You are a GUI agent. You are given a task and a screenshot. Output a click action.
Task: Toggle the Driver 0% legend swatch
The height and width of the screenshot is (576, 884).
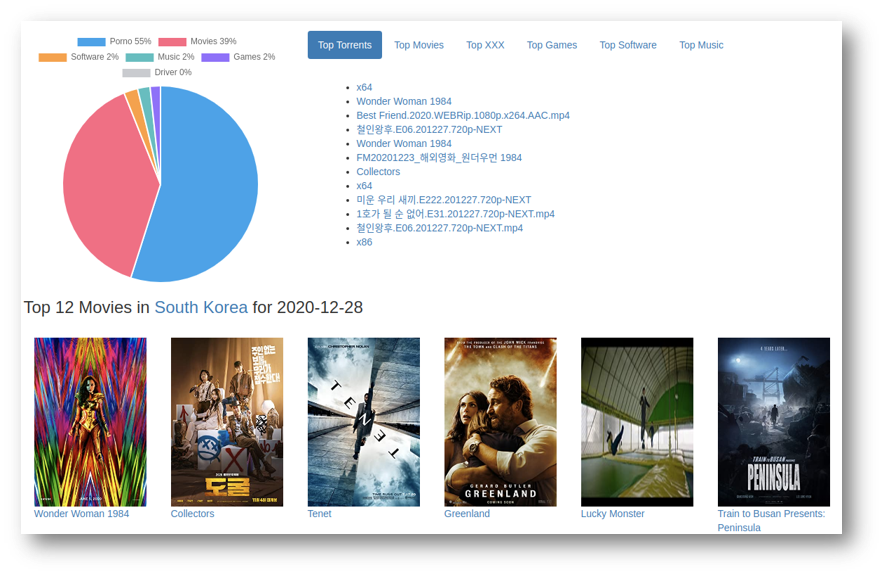pos(136,73)
